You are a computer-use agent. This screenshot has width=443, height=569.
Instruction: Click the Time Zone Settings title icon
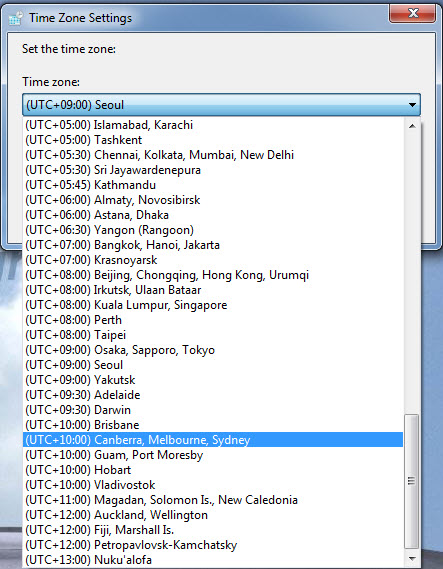[x=16, y=18]
